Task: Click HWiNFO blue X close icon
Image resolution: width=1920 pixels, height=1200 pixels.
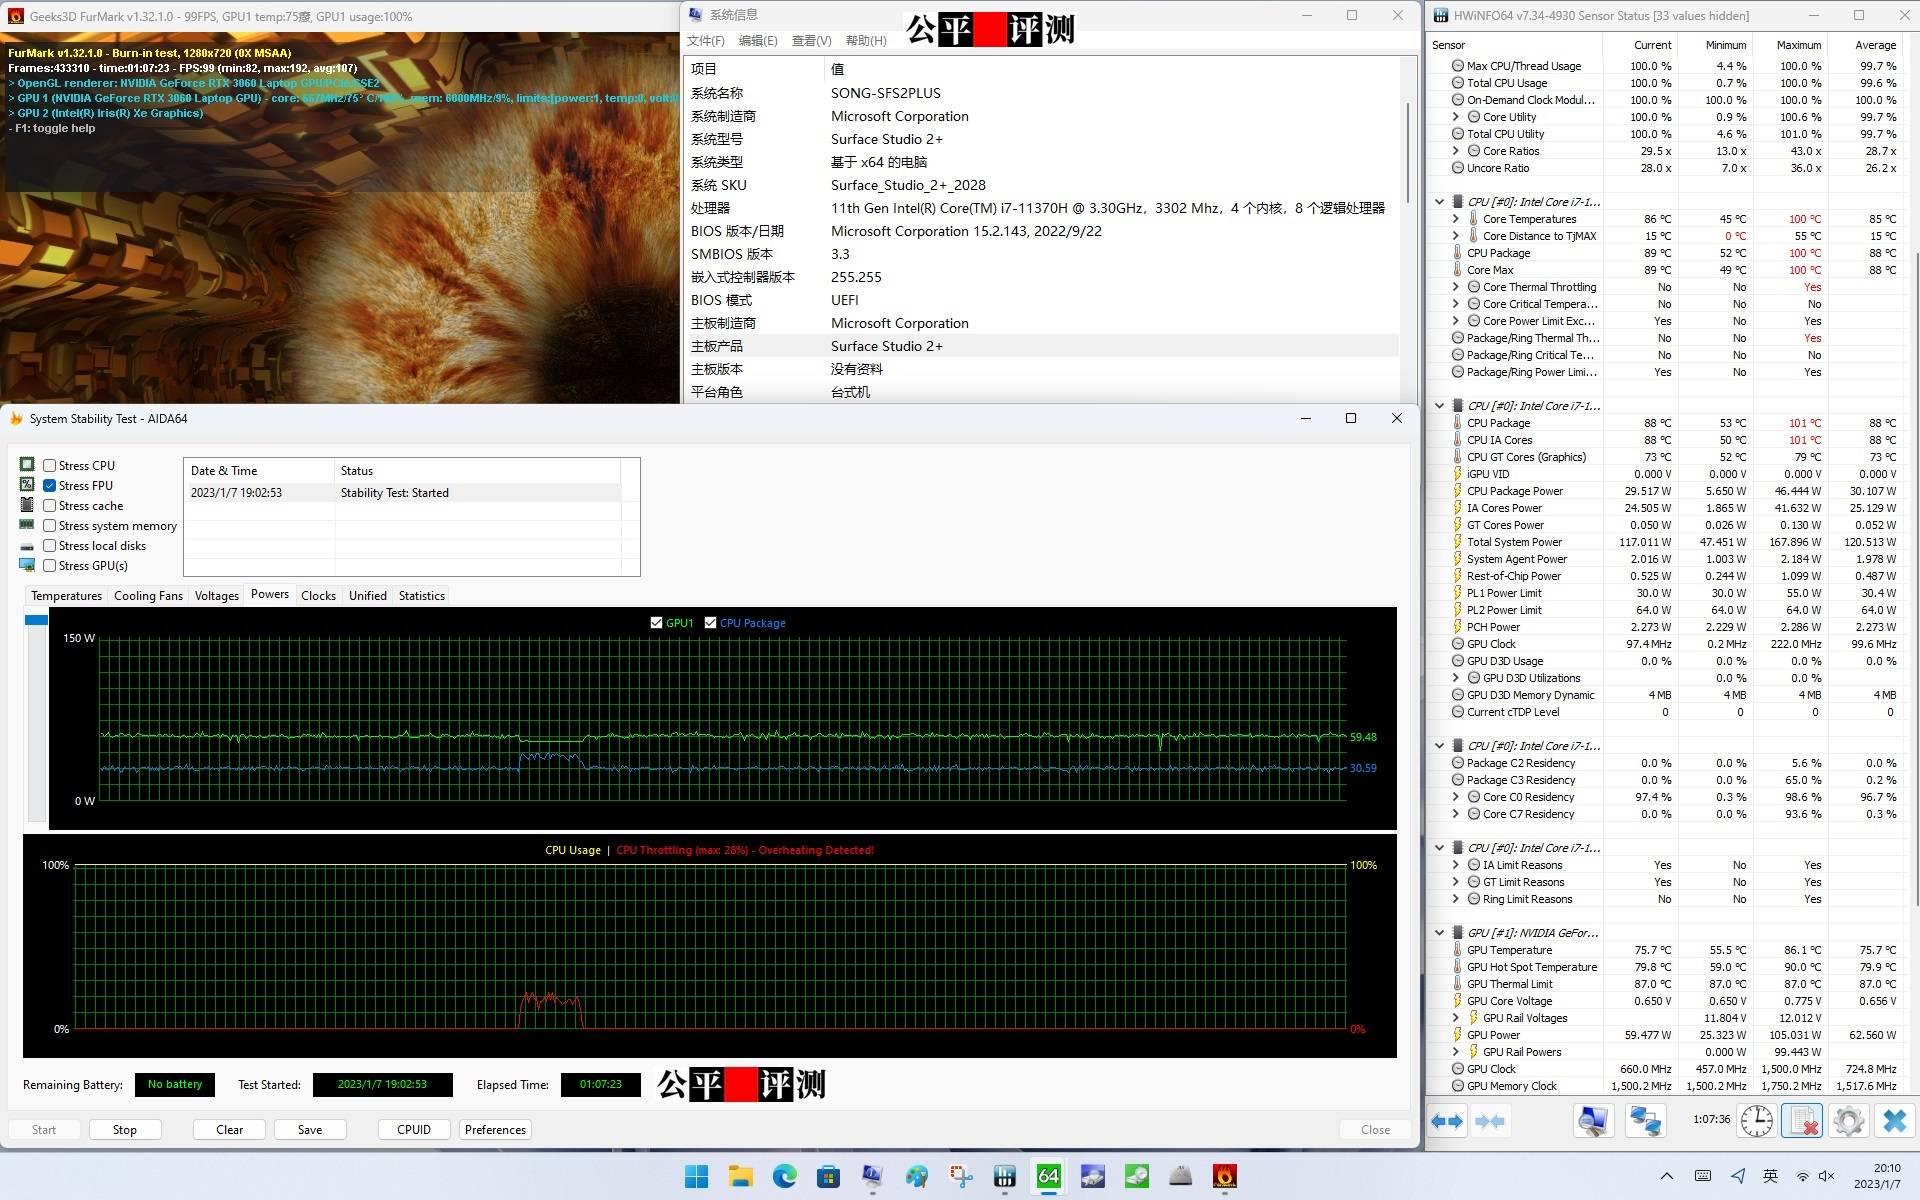Action: [x=1894, y=1121]
